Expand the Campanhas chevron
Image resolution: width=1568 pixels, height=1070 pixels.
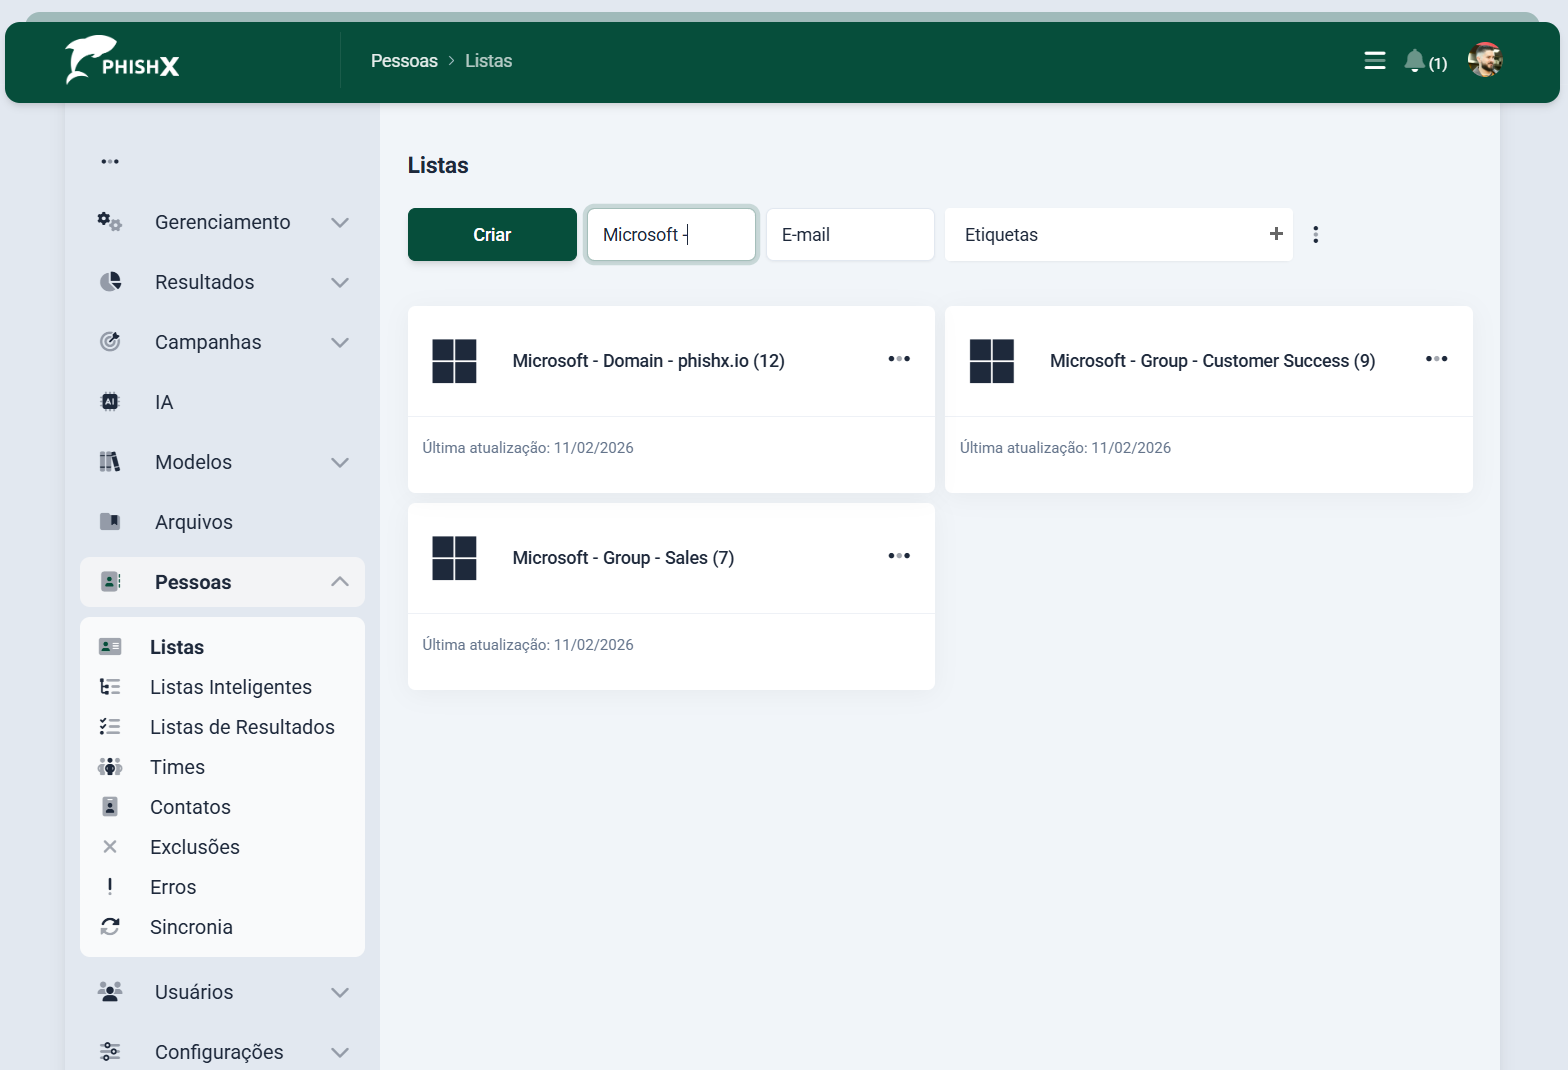(x=340, y=342)
